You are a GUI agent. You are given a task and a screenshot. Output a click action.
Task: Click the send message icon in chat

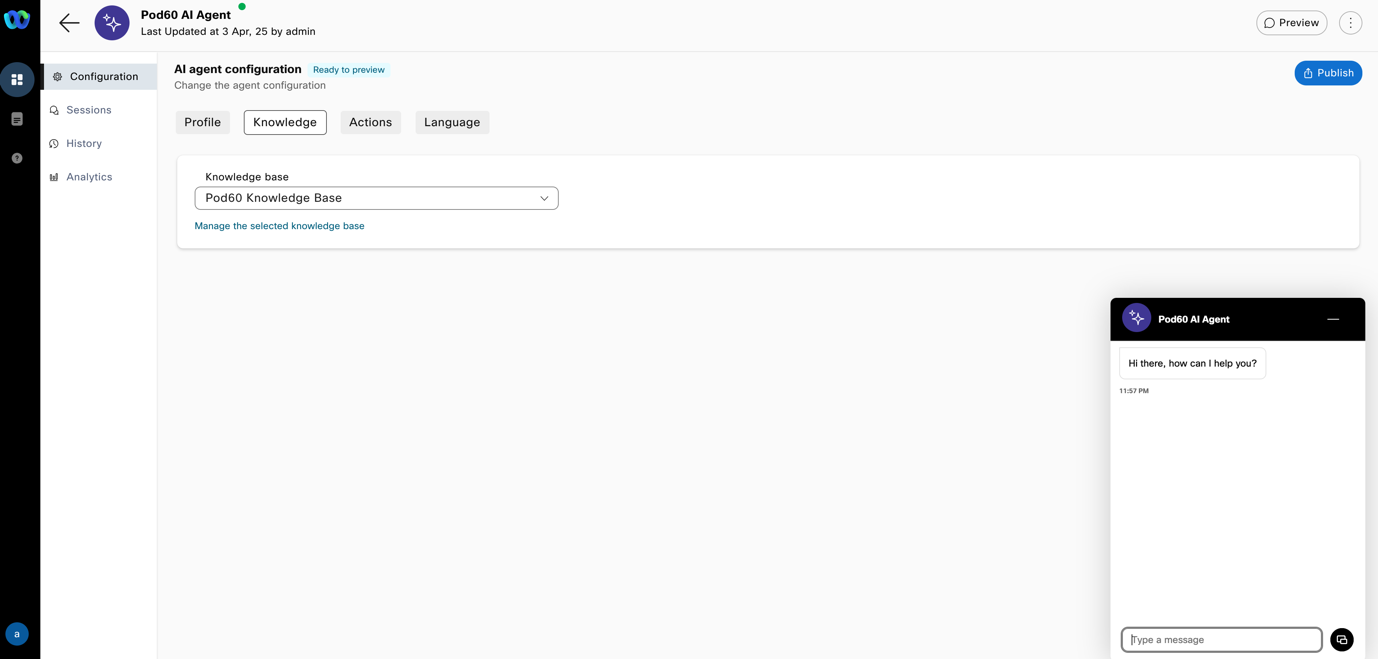(x=1341, y=640)
